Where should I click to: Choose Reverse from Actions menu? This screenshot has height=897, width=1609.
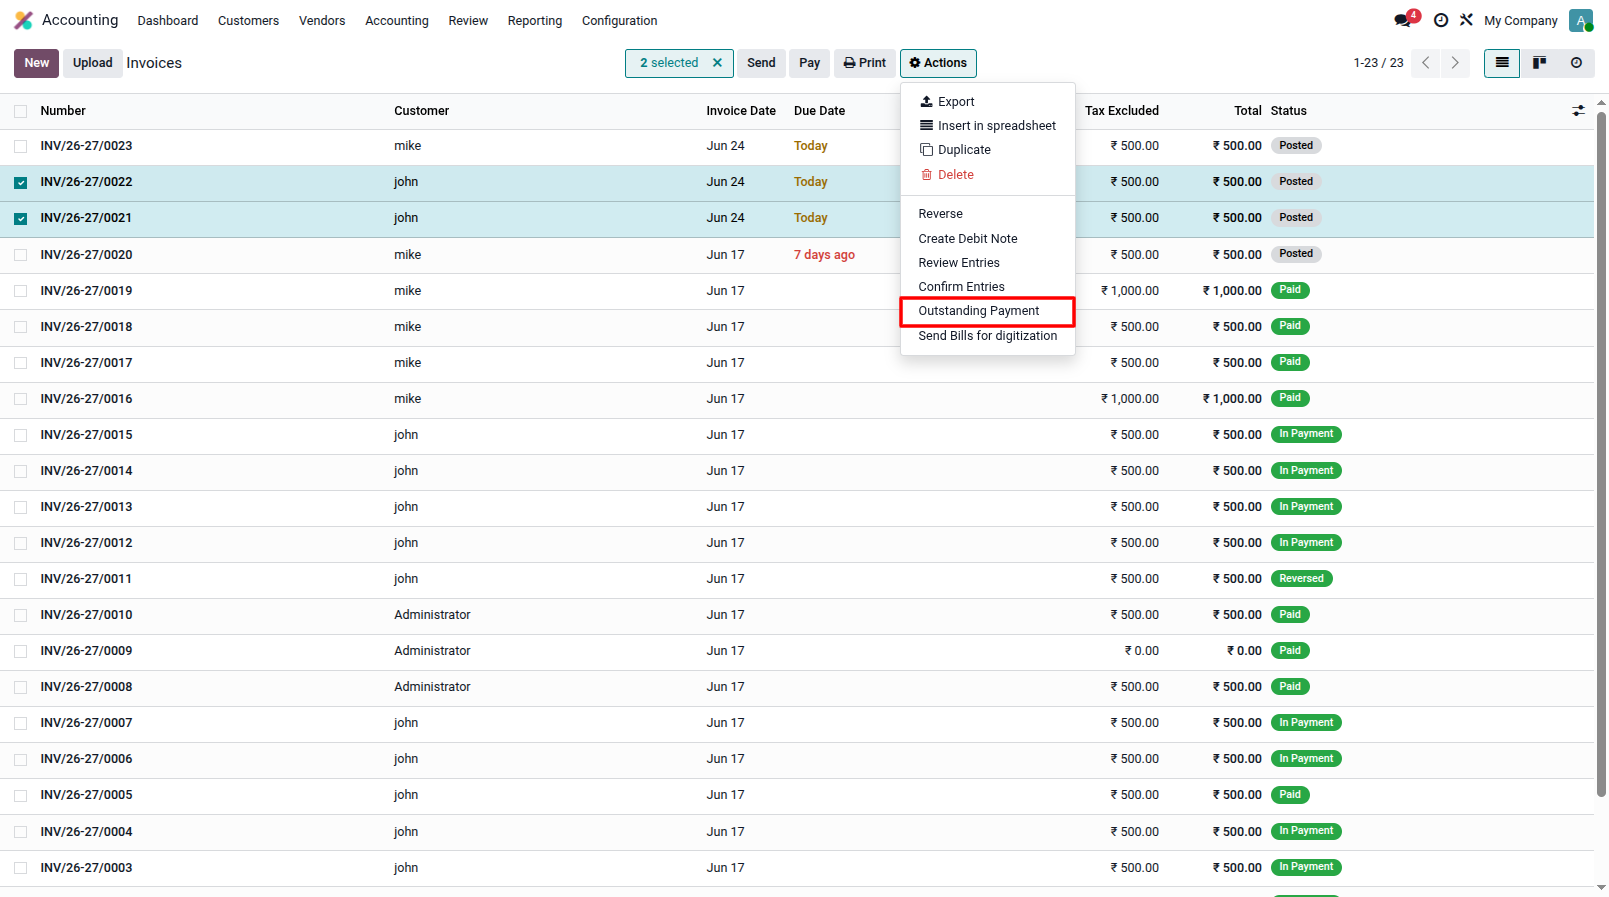pos(988,214)
